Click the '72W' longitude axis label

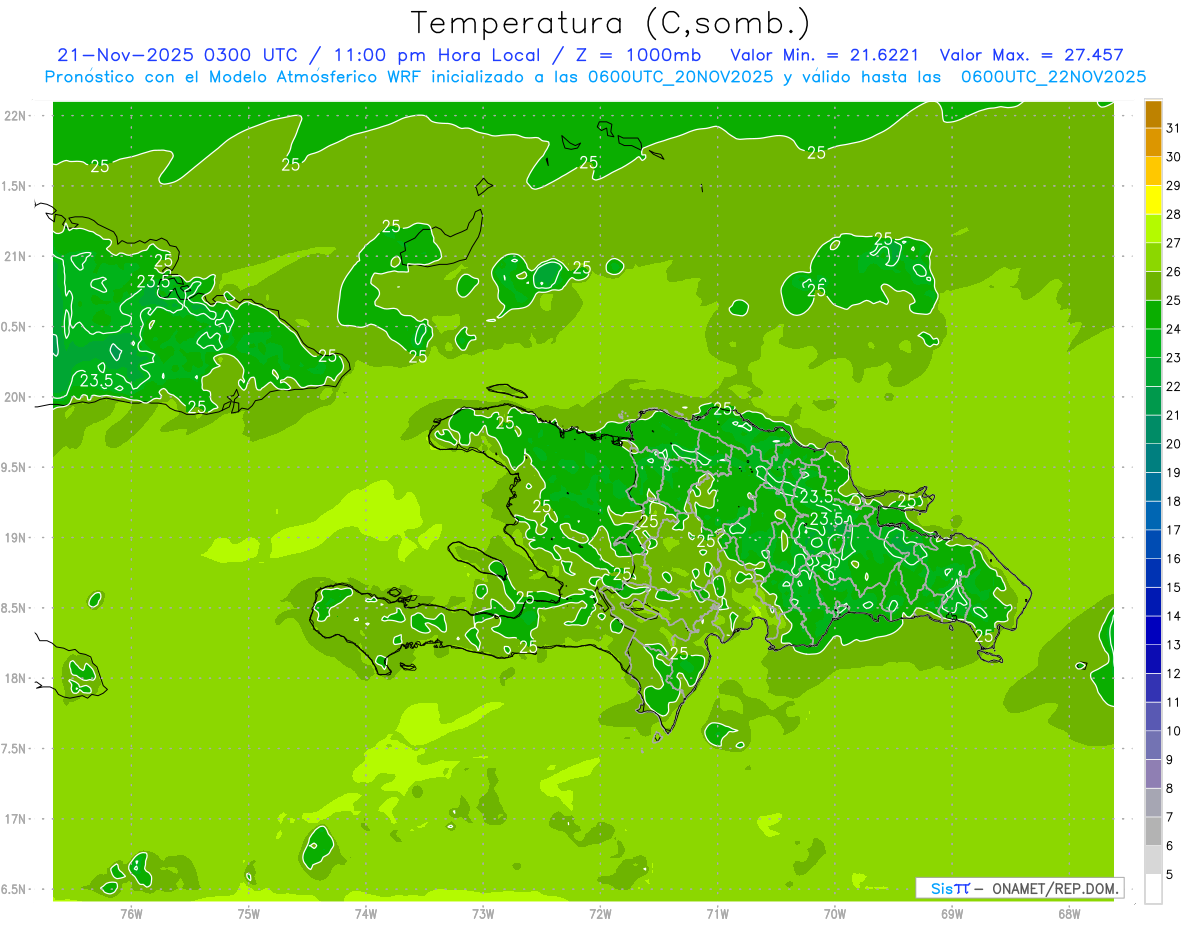coord(600,913)
